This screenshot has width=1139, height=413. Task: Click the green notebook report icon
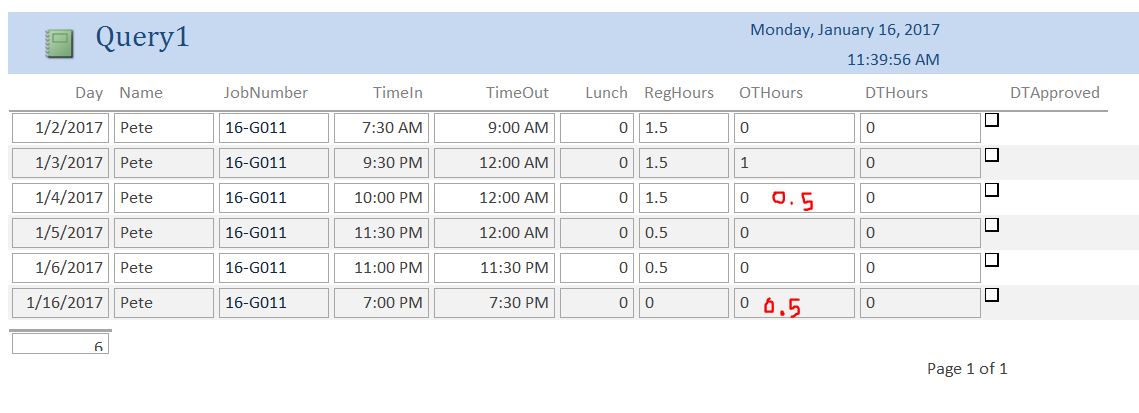tap(58, 43)
